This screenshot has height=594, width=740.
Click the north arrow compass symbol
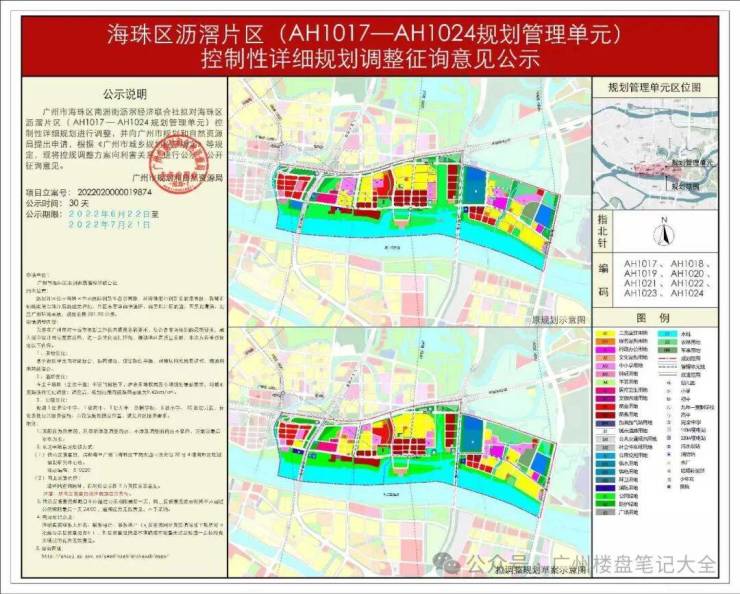pos(664,232)
